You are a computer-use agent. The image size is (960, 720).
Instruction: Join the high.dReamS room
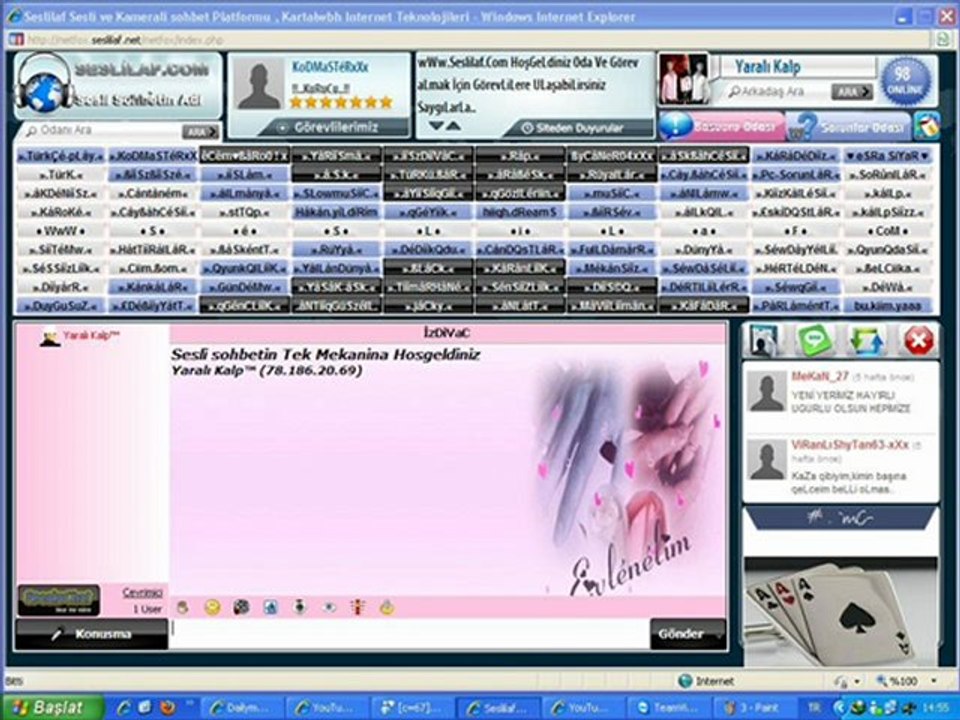click(520, 212)
